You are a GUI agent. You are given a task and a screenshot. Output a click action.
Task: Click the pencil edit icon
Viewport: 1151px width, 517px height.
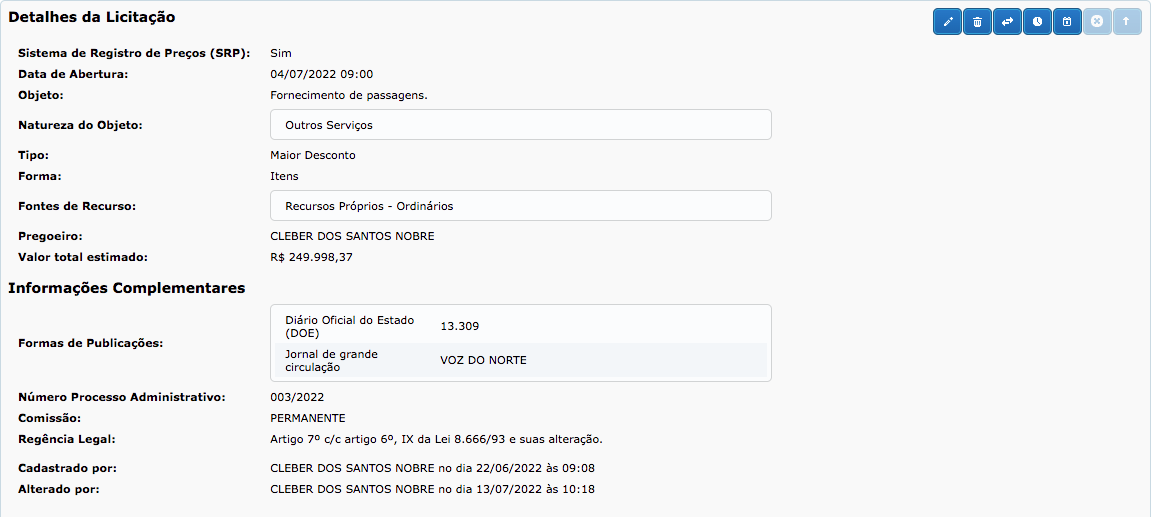948,21
